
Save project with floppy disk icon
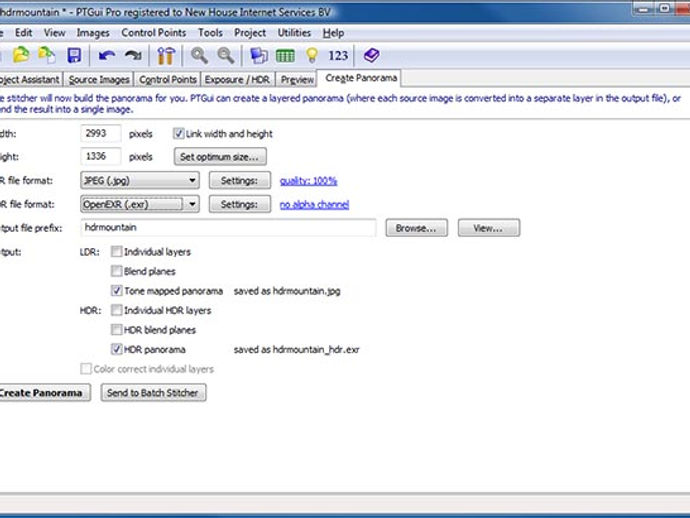pos(74,55)
